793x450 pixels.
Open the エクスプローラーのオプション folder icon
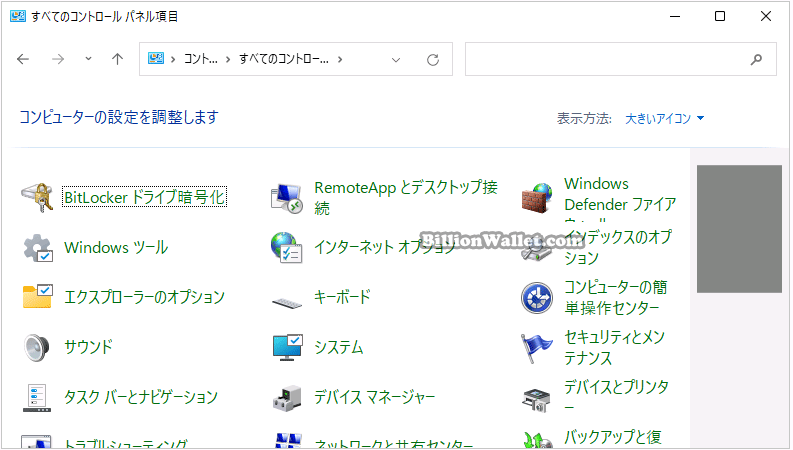37,297
